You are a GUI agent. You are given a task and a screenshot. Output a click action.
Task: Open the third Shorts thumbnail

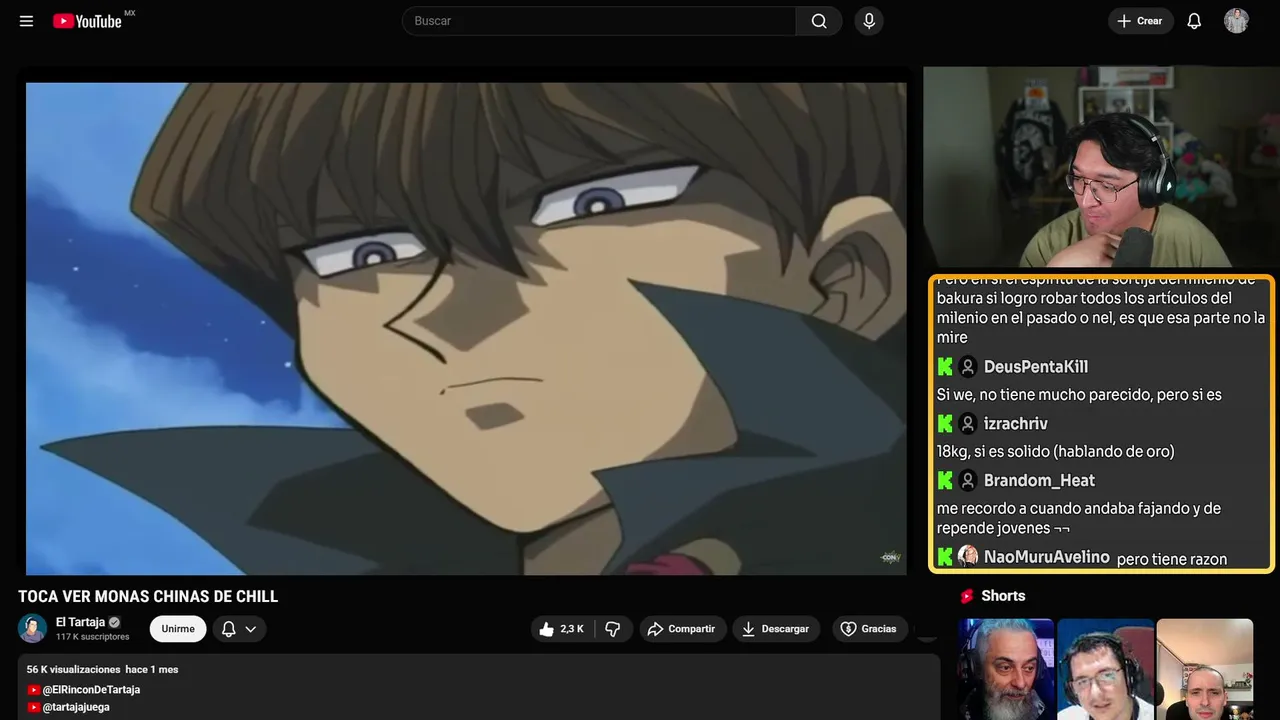coord(1205,669)
